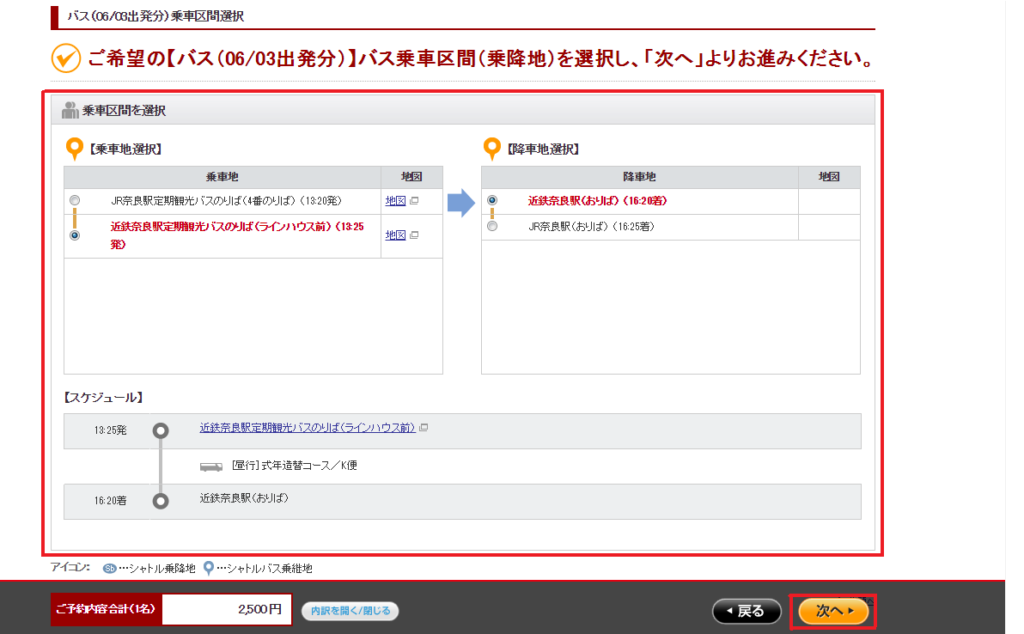Click 地図 column header in boarding table
Screen dimensions: 1024x634
click(411, 177)
